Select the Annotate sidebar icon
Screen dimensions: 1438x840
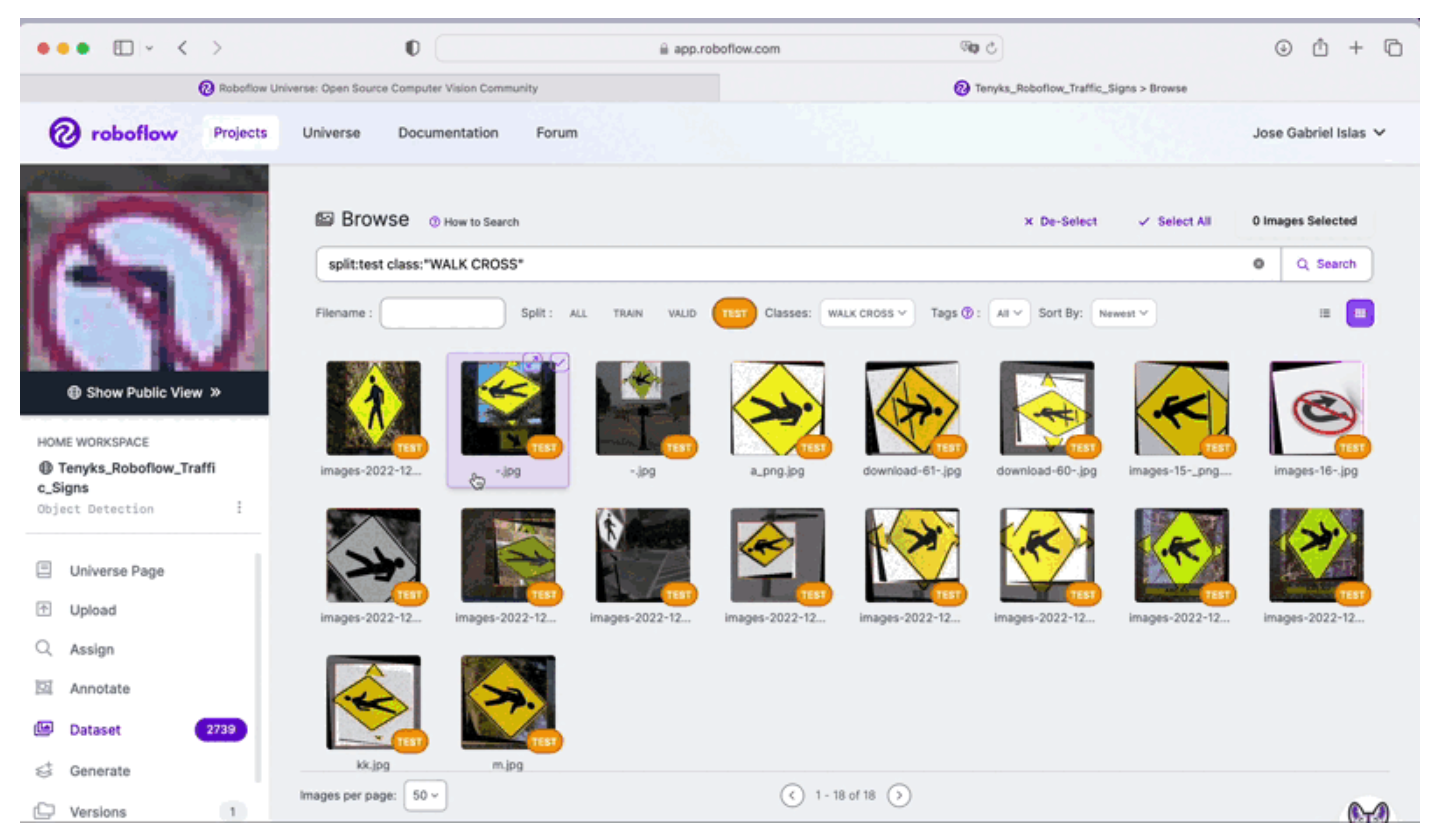point(44,688)
